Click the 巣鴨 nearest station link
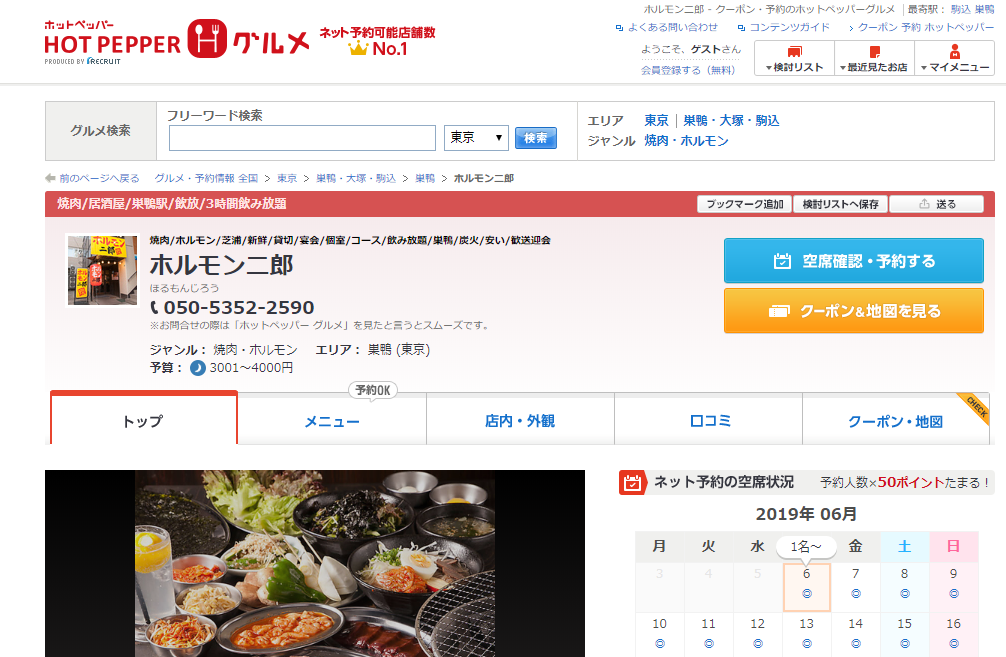Image resolution: width=1006 pixels, height=657 pixels. tap(985, 10)
